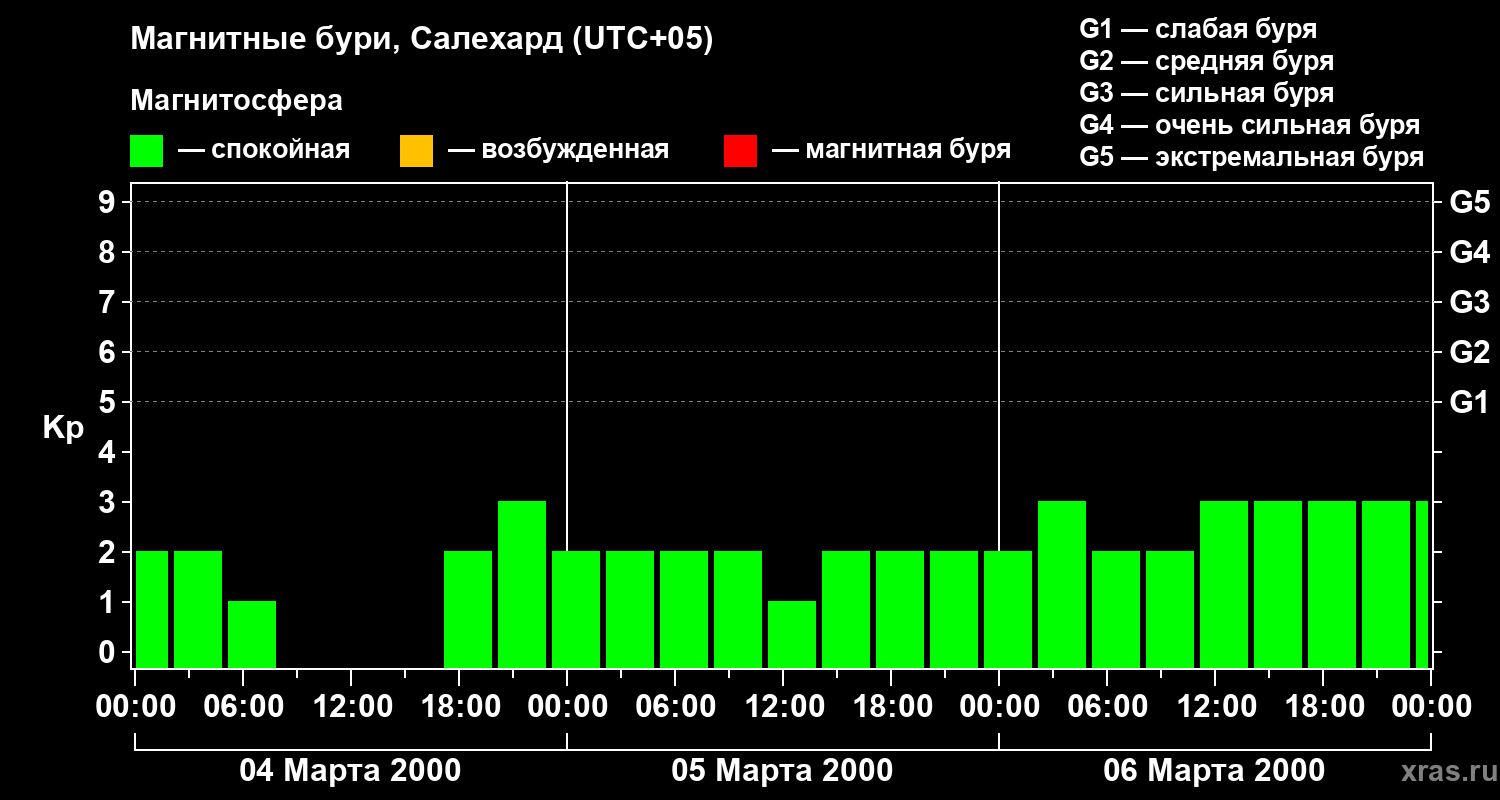Click the 'Магнитосфера' legend heading

[x=236, y=101]
